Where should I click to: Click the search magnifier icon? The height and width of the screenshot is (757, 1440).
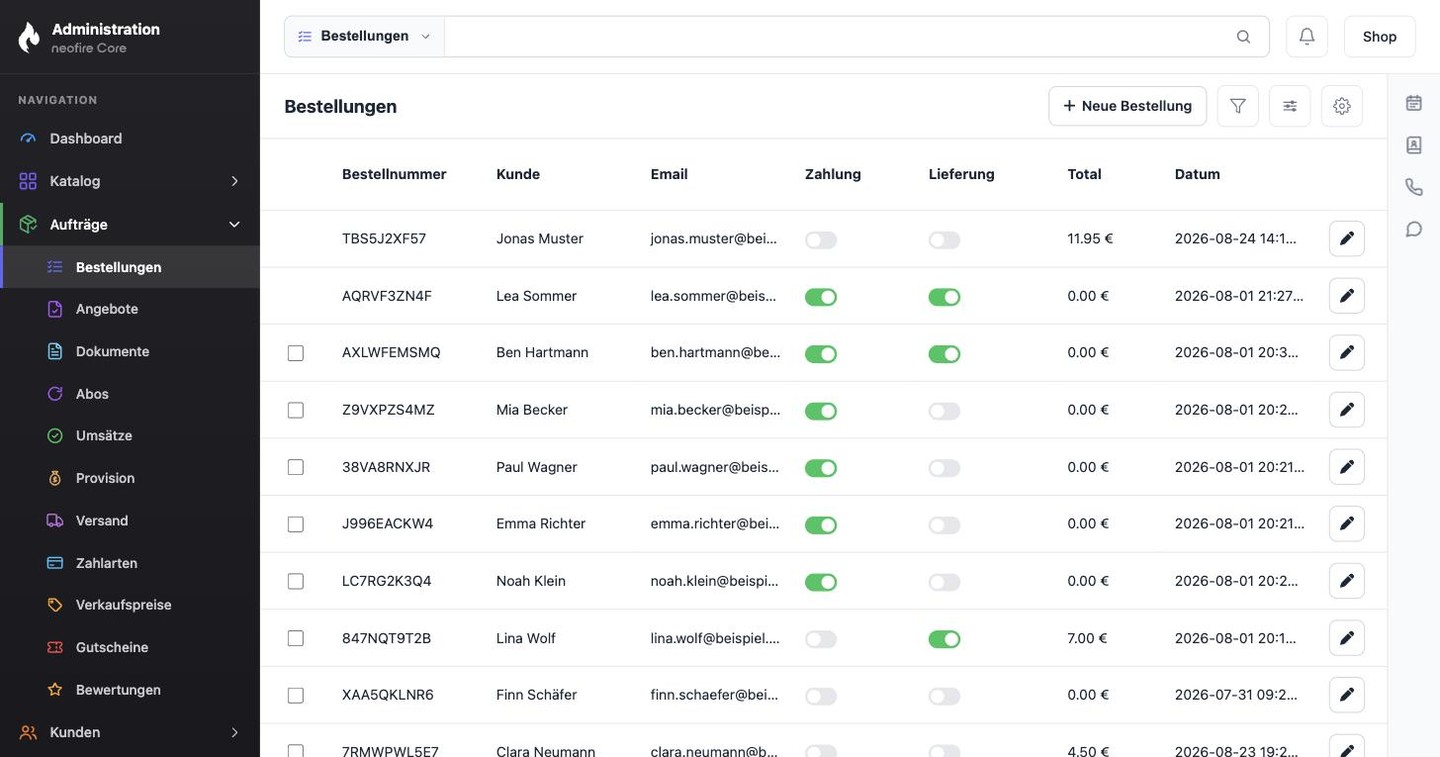[1243, 37]
